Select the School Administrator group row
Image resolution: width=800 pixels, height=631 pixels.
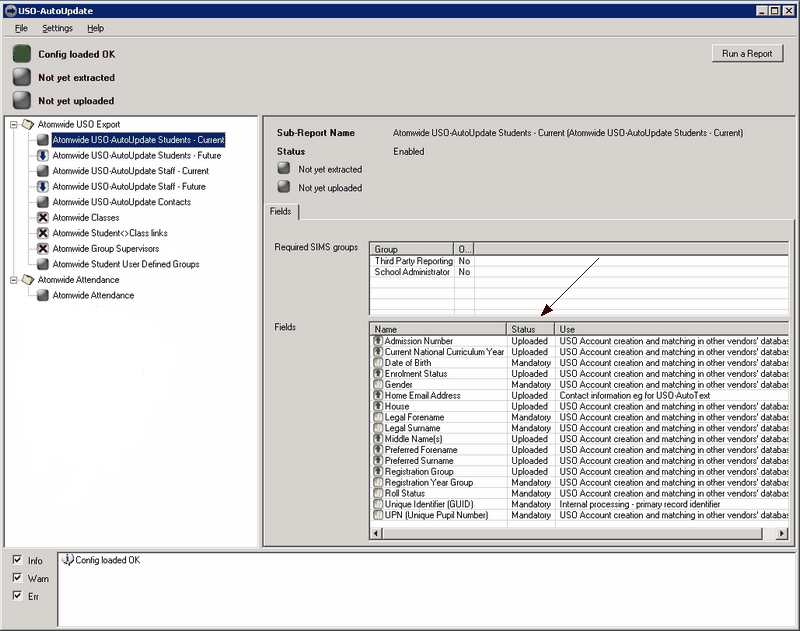(579, 272)
